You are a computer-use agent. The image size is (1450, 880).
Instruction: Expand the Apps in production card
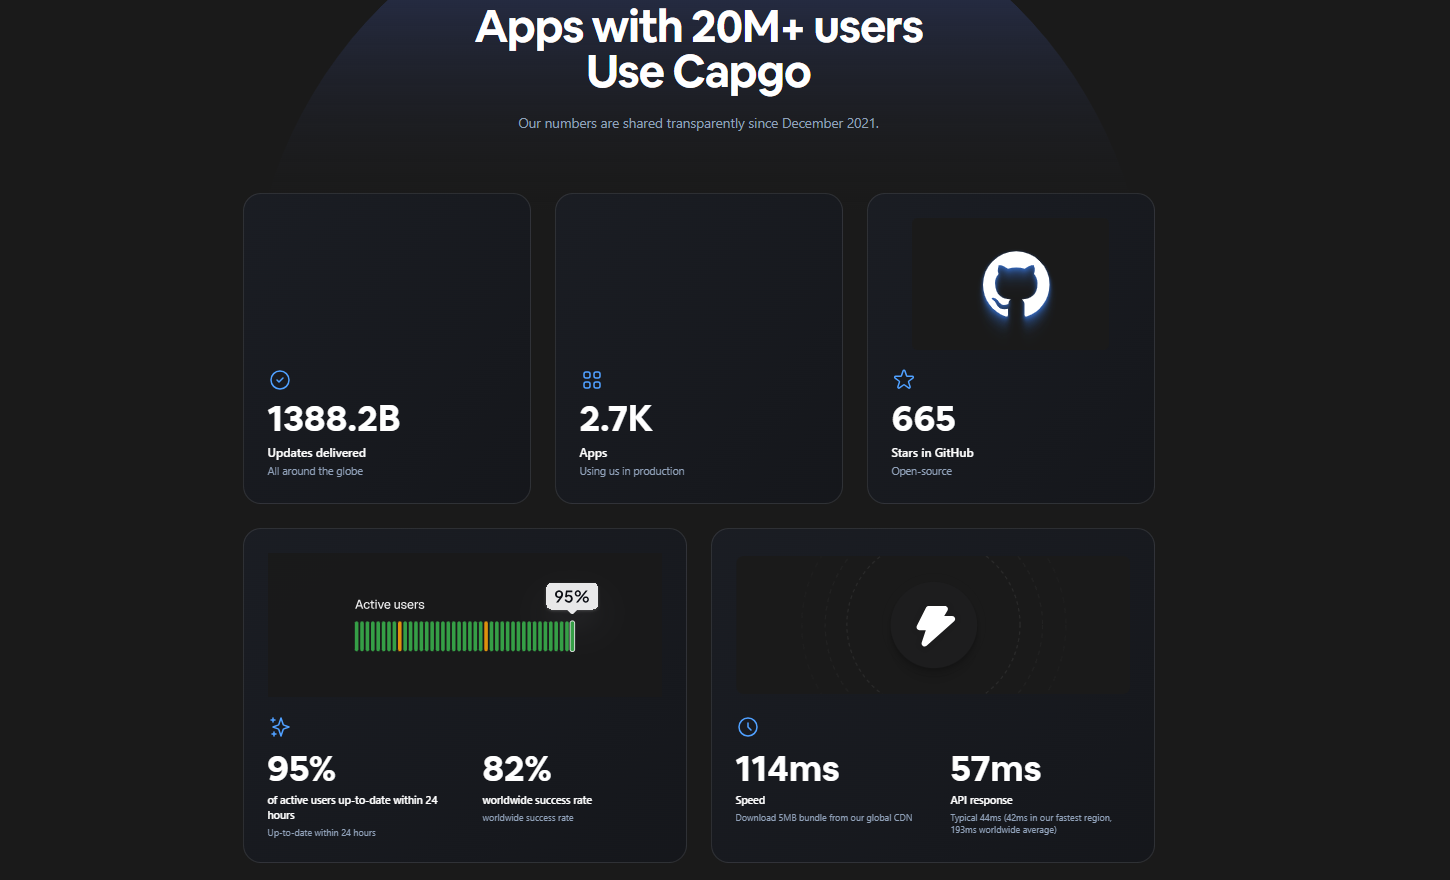tap(698, 348)
